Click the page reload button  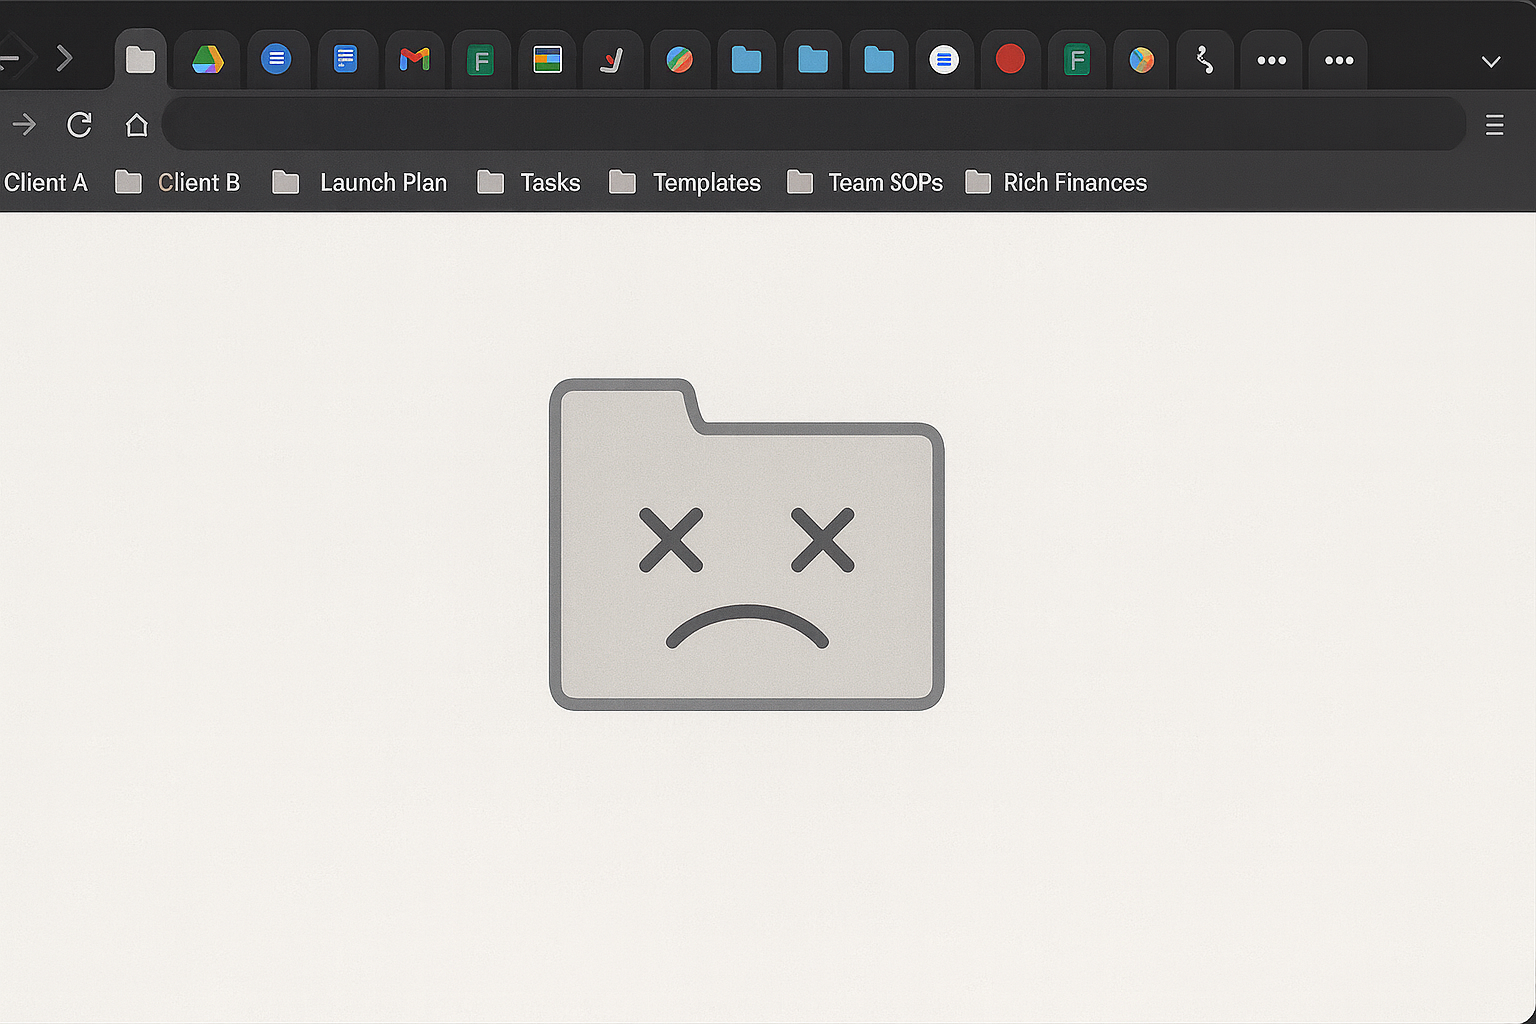[x=79, y=124]
